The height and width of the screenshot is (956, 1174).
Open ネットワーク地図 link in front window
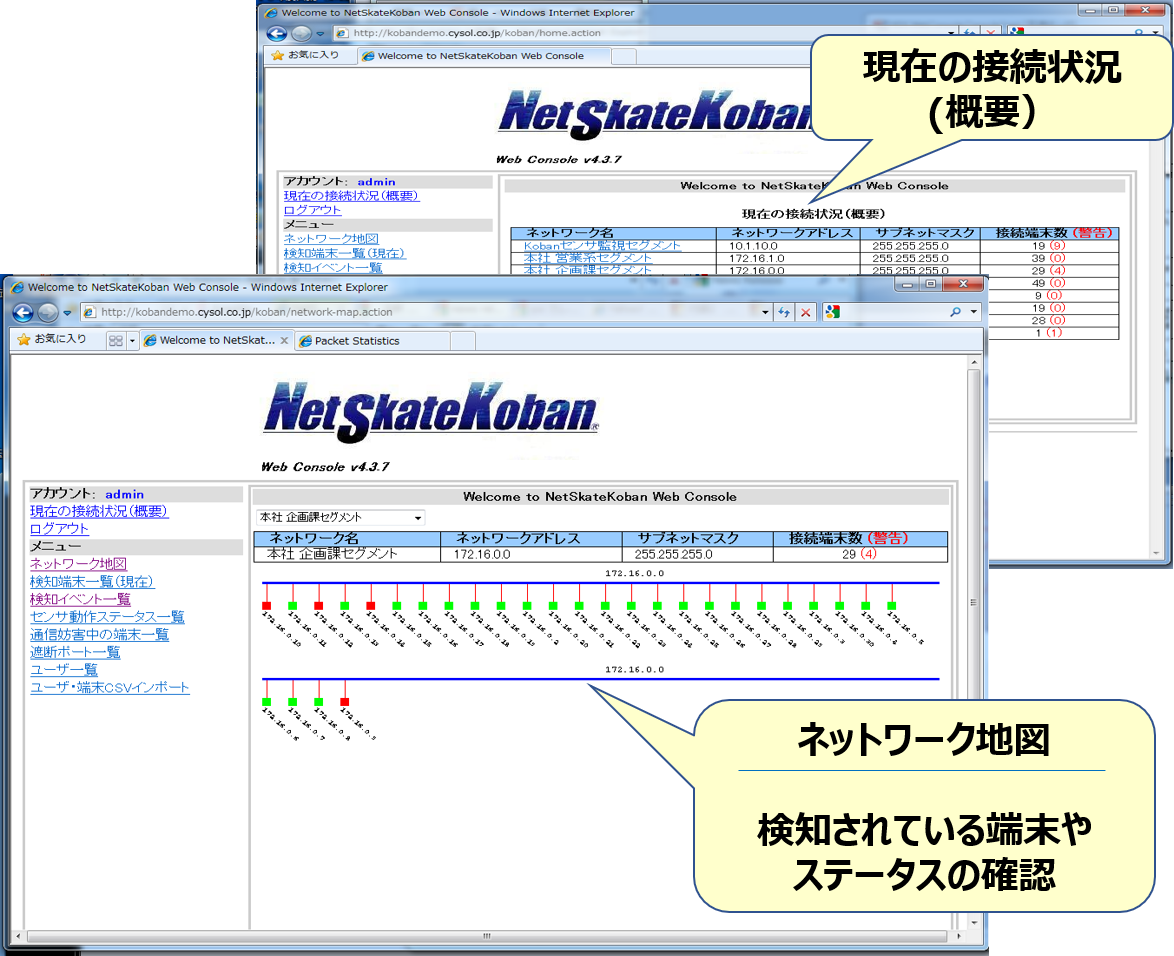pos(79,564)
